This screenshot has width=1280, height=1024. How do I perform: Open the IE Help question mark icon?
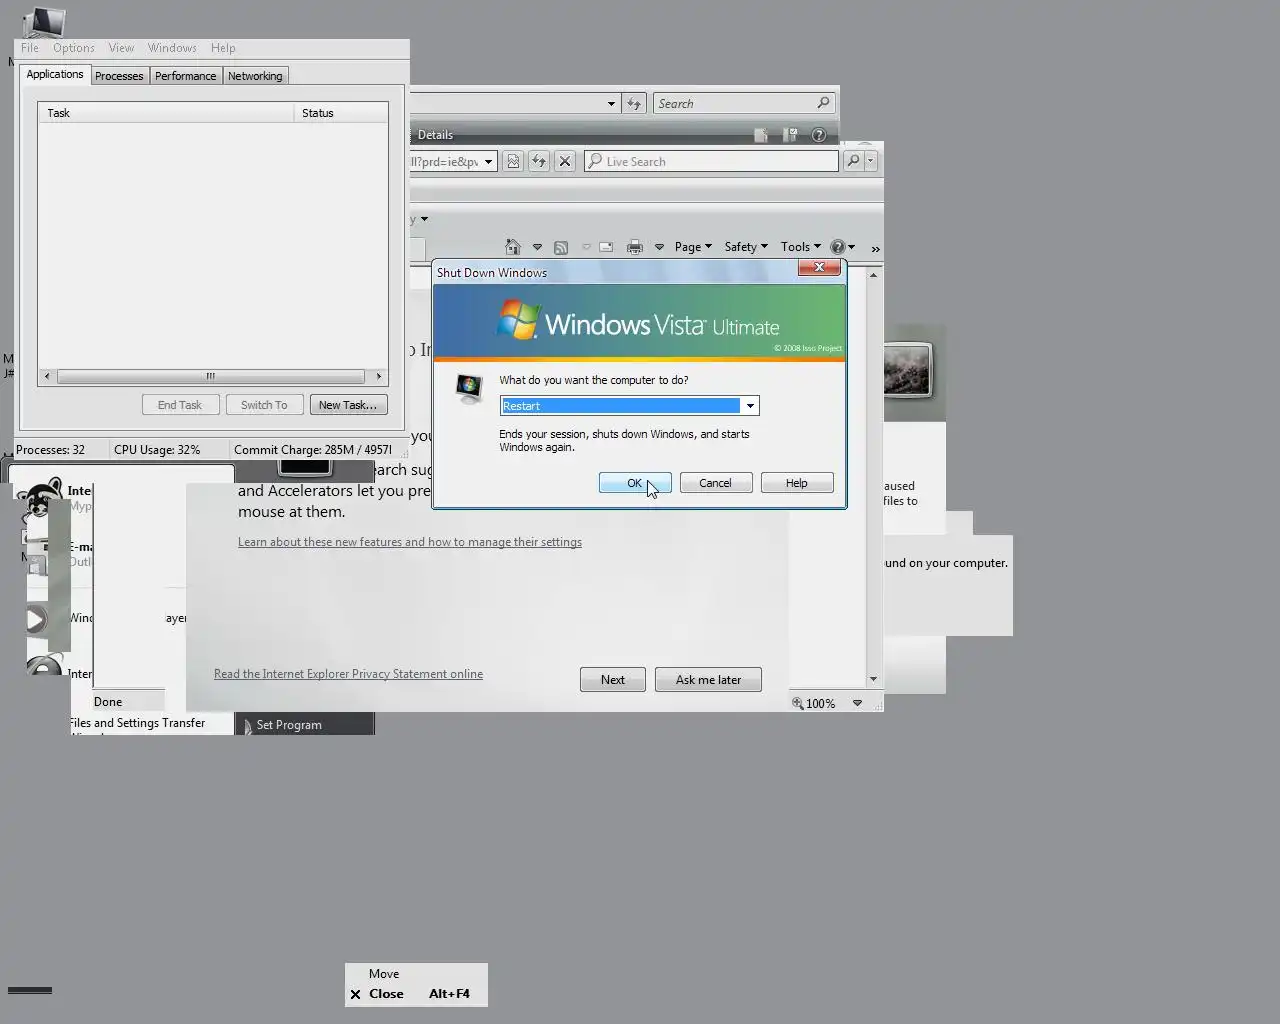pos(838,247)
